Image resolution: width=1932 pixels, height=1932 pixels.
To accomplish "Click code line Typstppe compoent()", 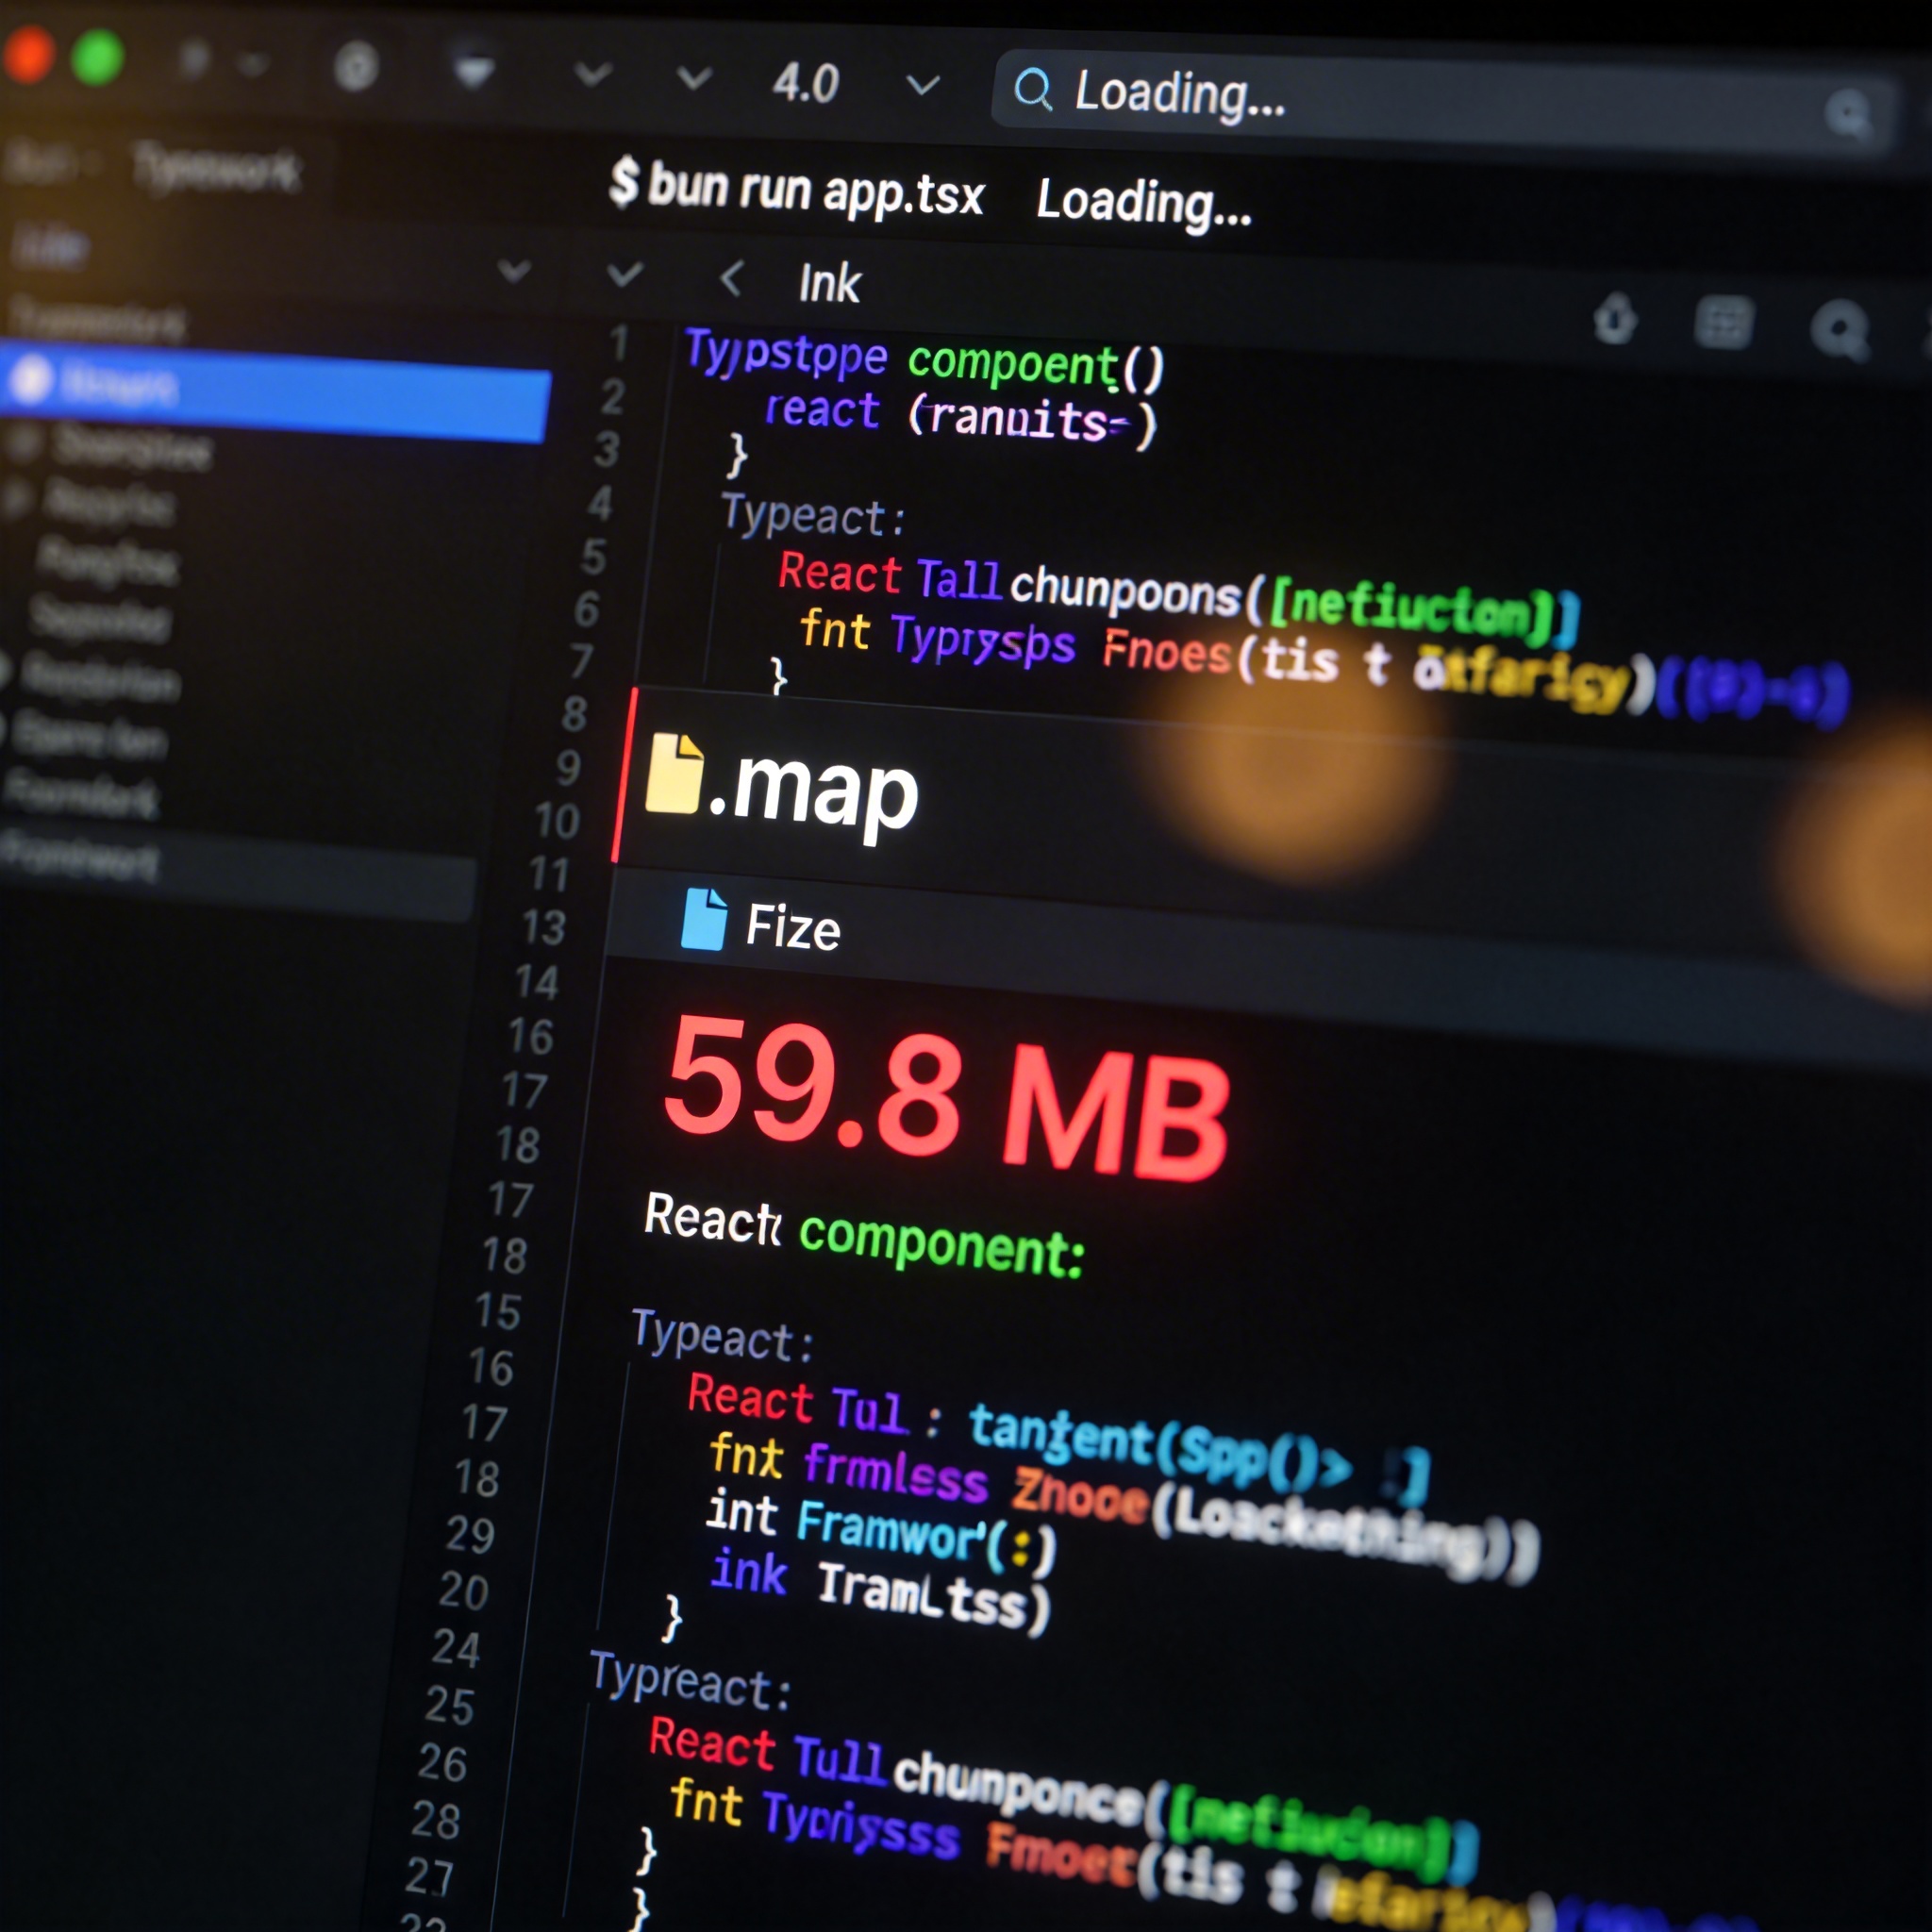I will coord(925,360).
